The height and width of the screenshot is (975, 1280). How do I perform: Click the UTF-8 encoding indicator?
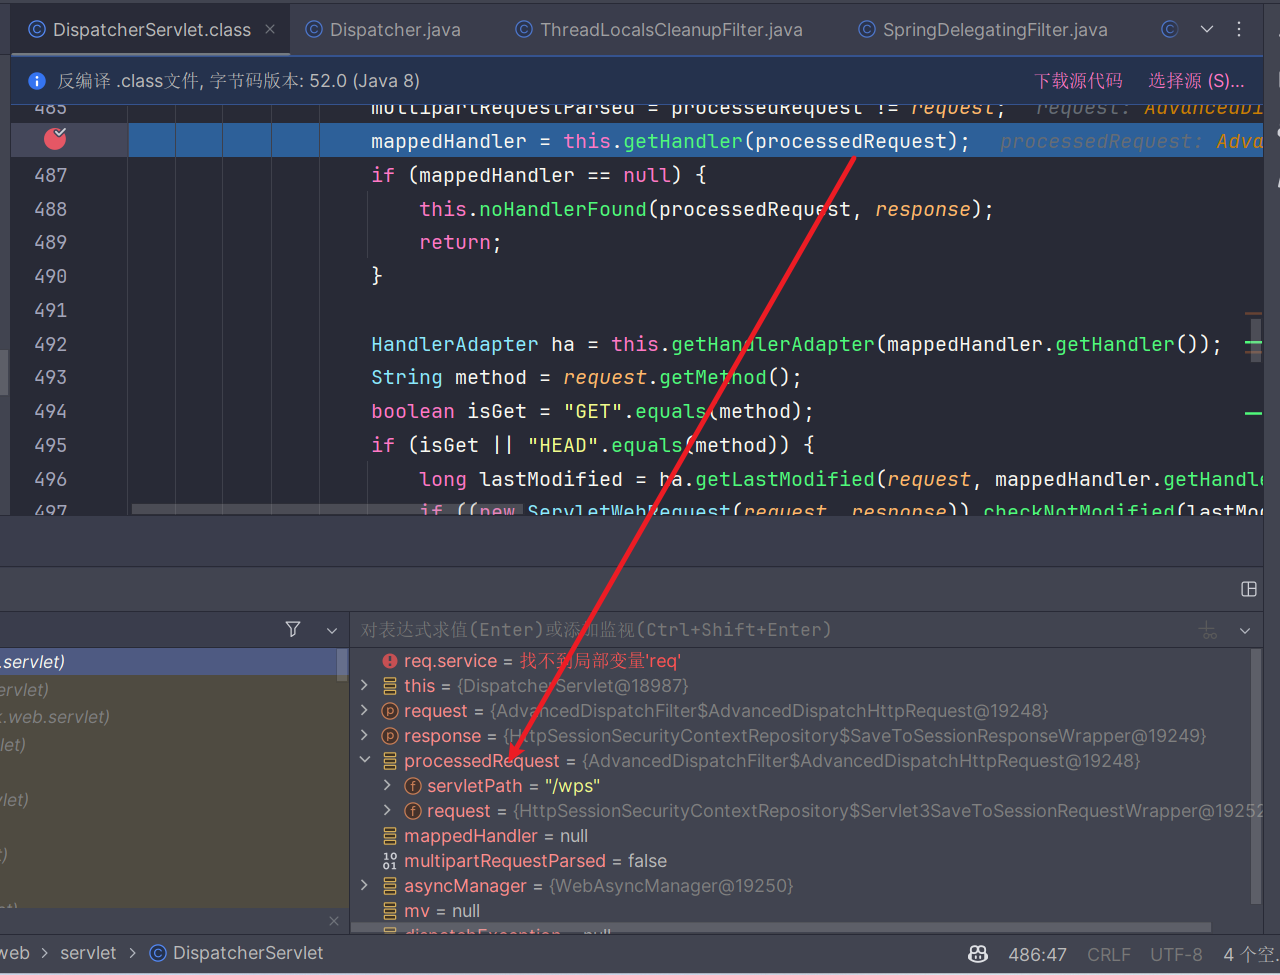pyautogui.click(x=1176, y=955)
